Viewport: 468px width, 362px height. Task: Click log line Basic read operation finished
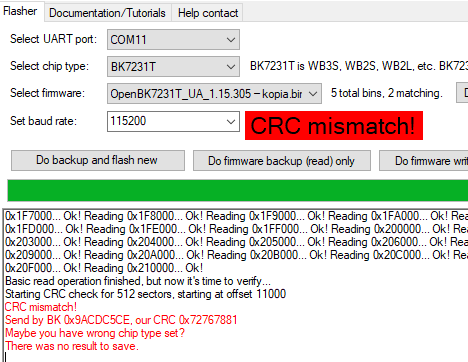(138, 281)
